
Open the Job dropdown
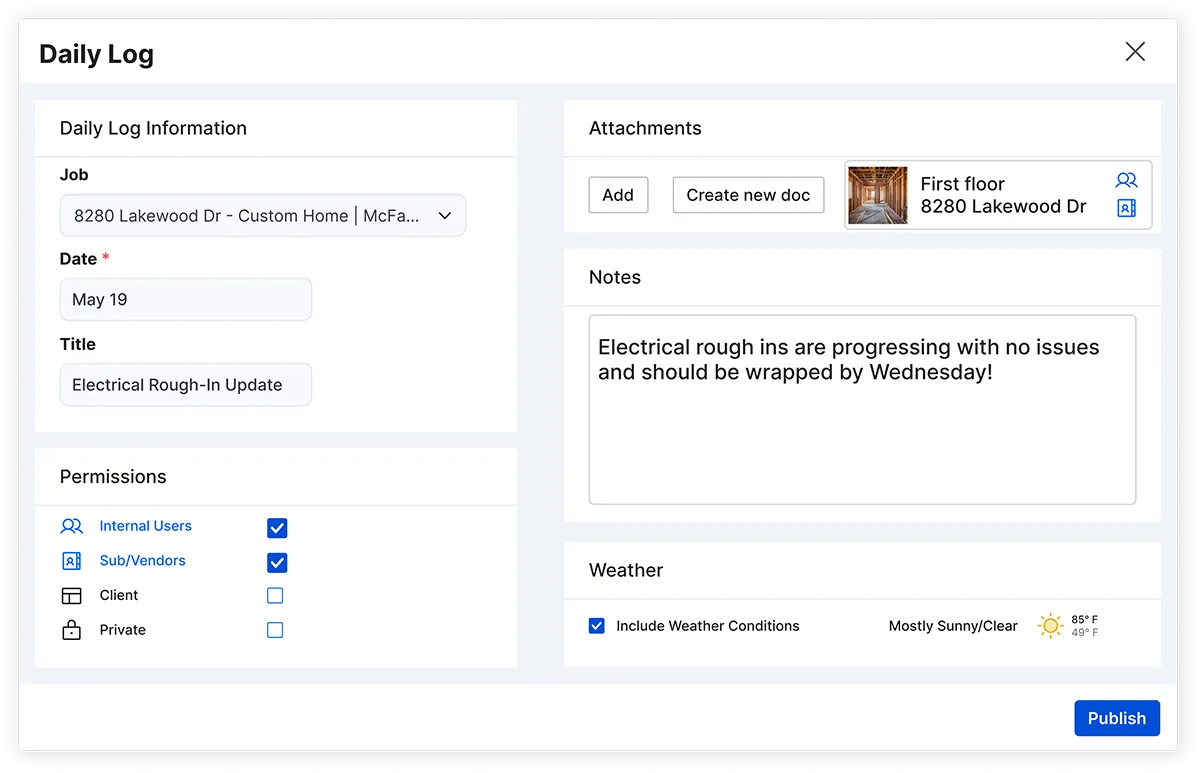[x=263, y=215]
